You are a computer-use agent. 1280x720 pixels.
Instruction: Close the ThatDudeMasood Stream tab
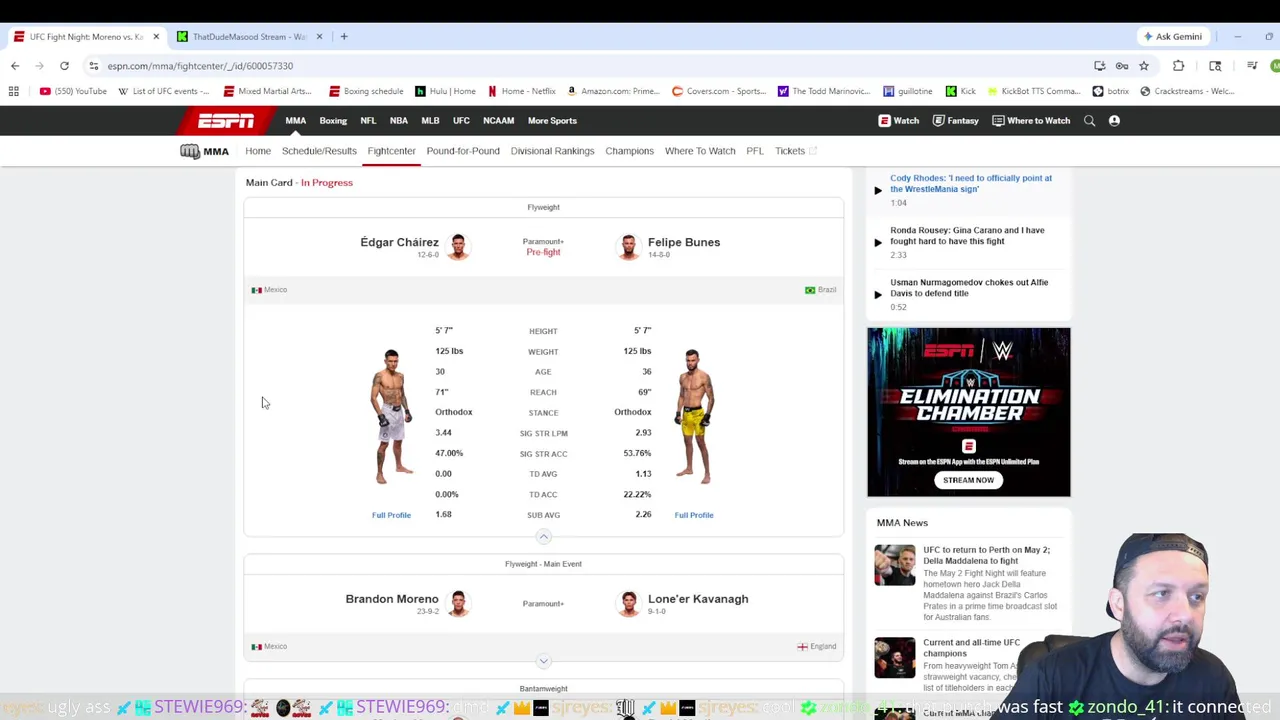coord(320,37)
